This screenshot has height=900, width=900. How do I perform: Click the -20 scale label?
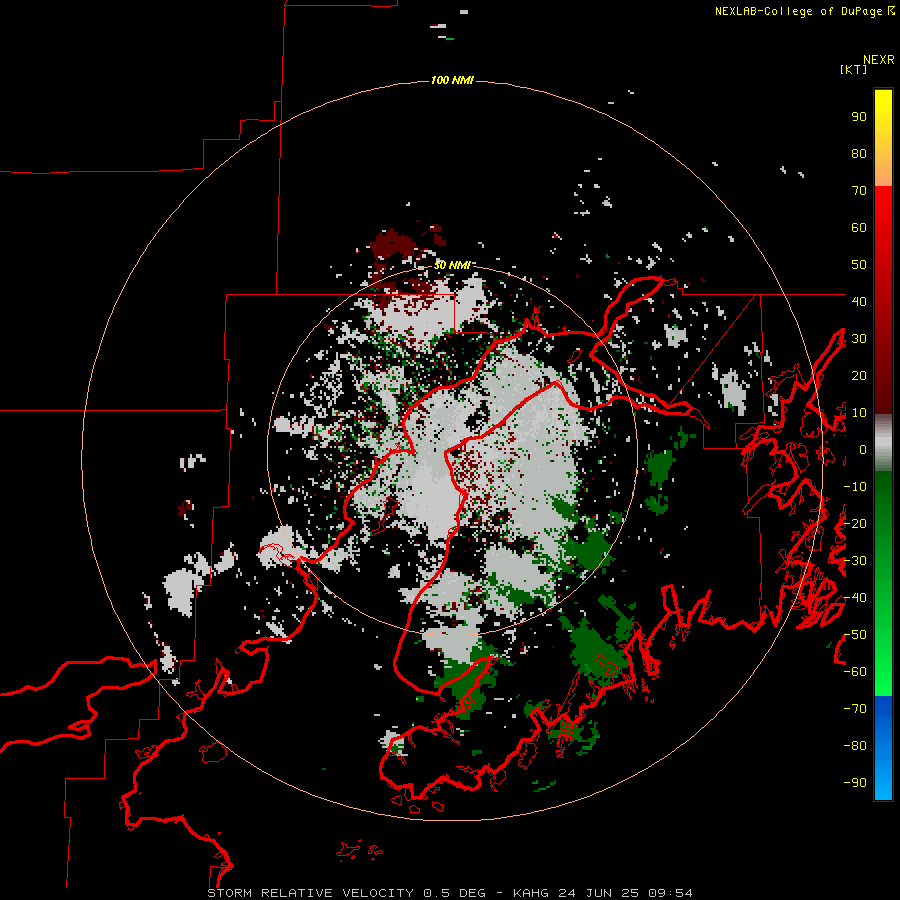(x=855, y=523)
